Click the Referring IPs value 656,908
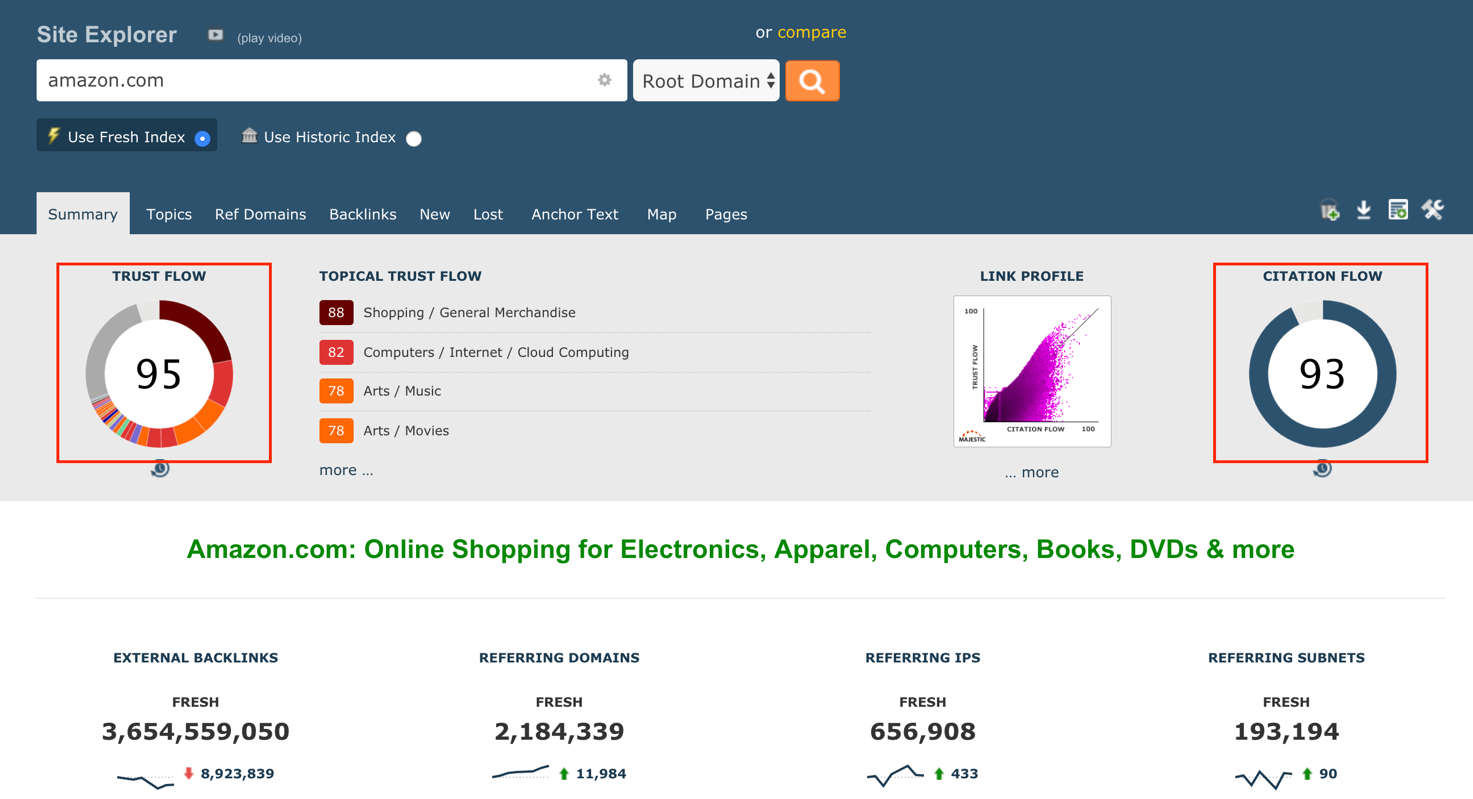1473x799 pixels. pos(923,732)
